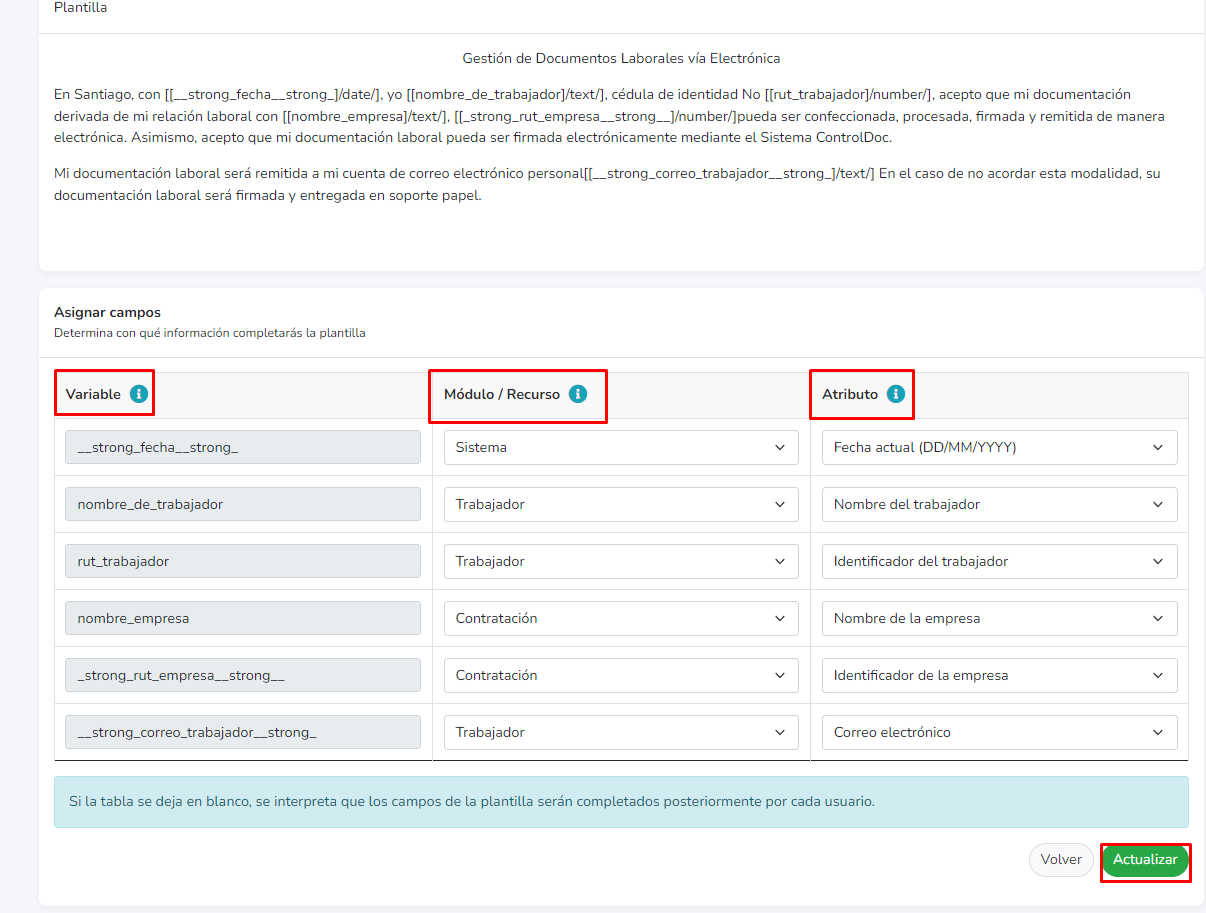Open the Sistema module dropdown
Image resolution: width=1206 pixels, height=913 pixels.
pos(621,447)
